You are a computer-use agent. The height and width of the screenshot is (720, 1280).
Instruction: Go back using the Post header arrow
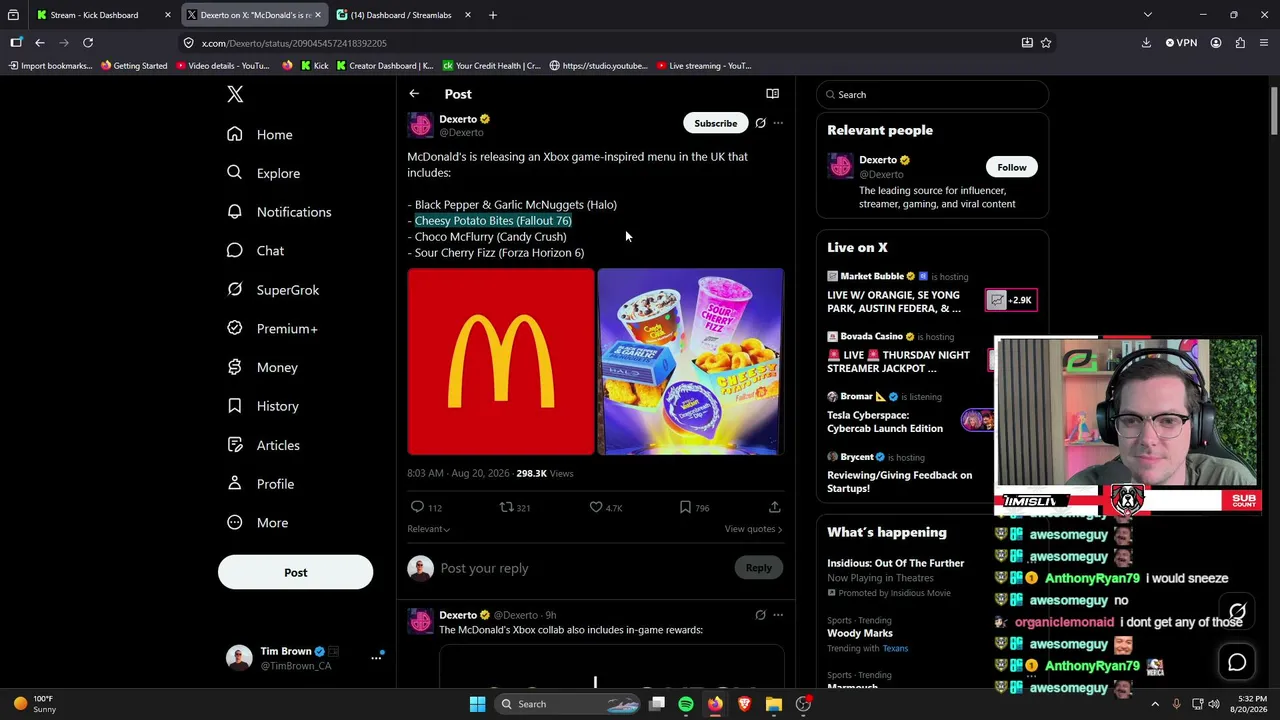pyautogui.click(x=414, y=94)
